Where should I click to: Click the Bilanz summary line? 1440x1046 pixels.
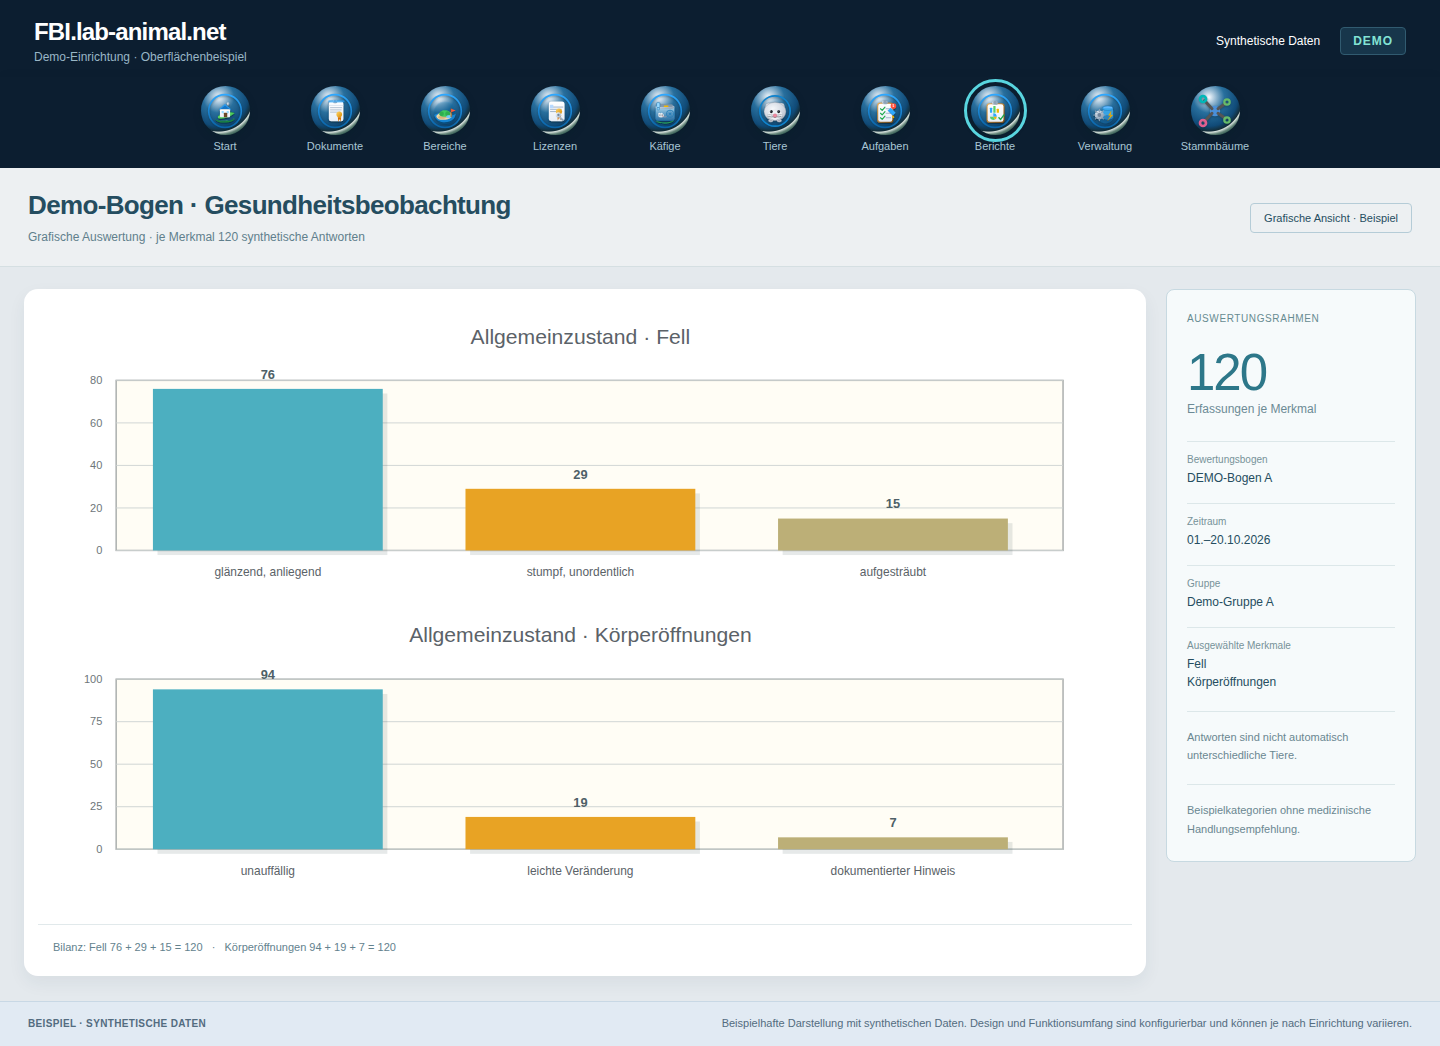click(x=224, y=947)
